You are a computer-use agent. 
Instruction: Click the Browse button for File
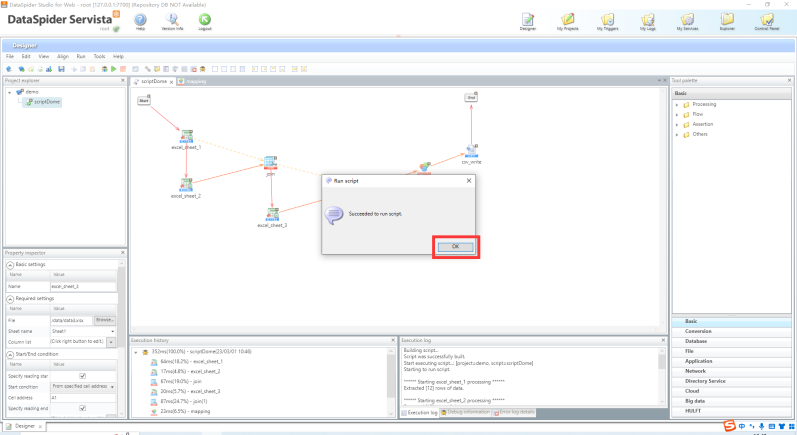point(105,320)
